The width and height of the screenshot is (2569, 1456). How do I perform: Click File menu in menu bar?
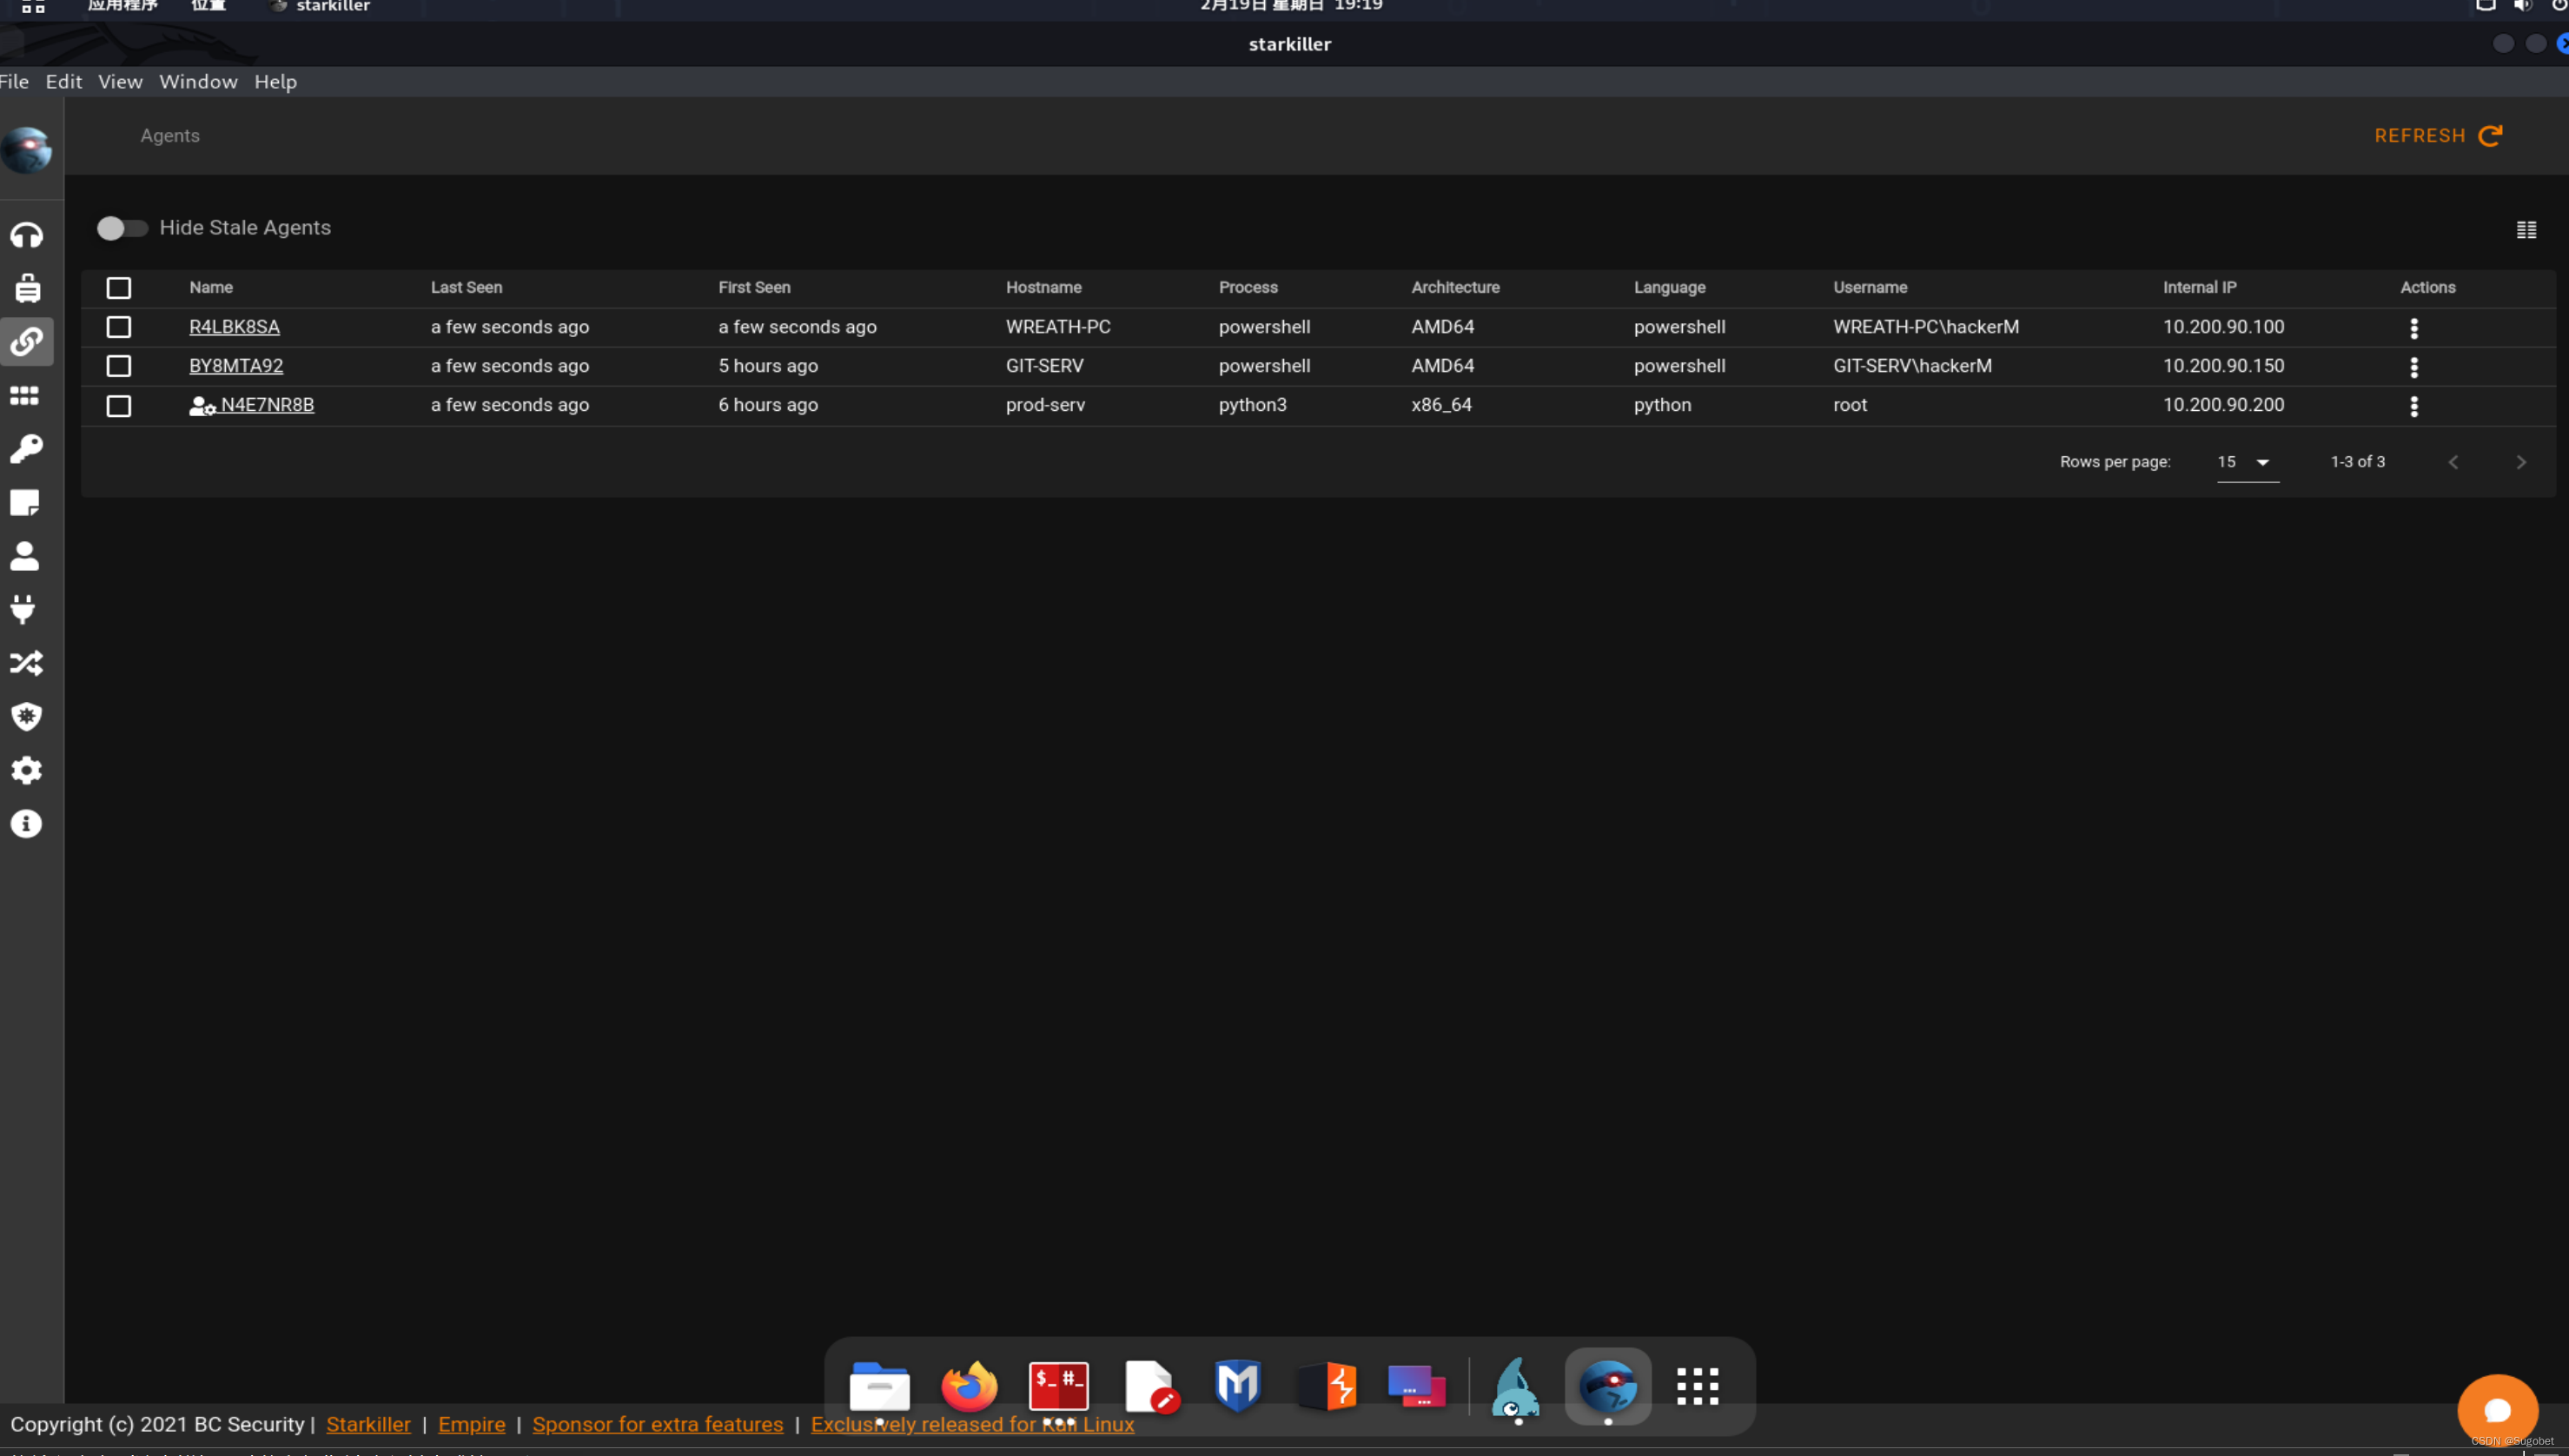14,81
